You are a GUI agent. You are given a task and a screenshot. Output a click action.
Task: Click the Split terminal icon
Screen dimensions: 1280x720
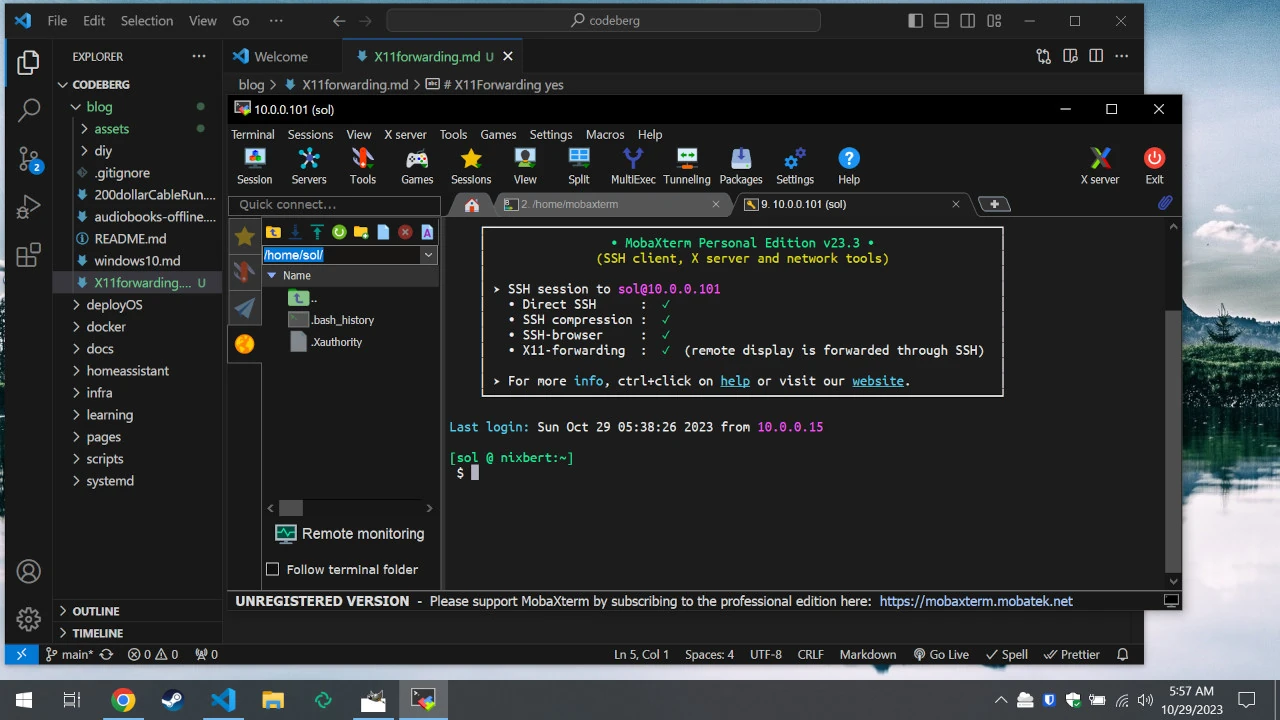(579, 166)
